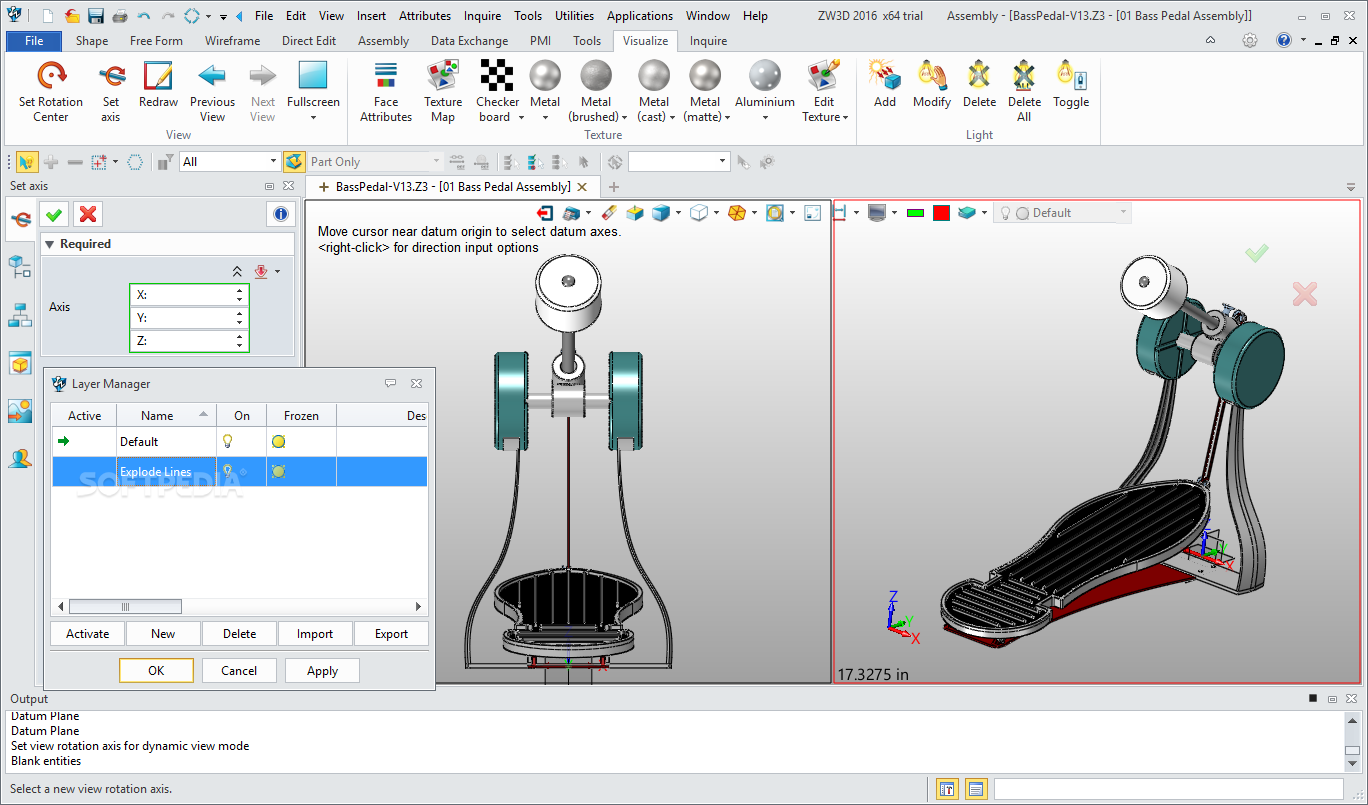Open the Utilities menu
Viewport: 1368px width, 805px height.
(x=574, y=16)
